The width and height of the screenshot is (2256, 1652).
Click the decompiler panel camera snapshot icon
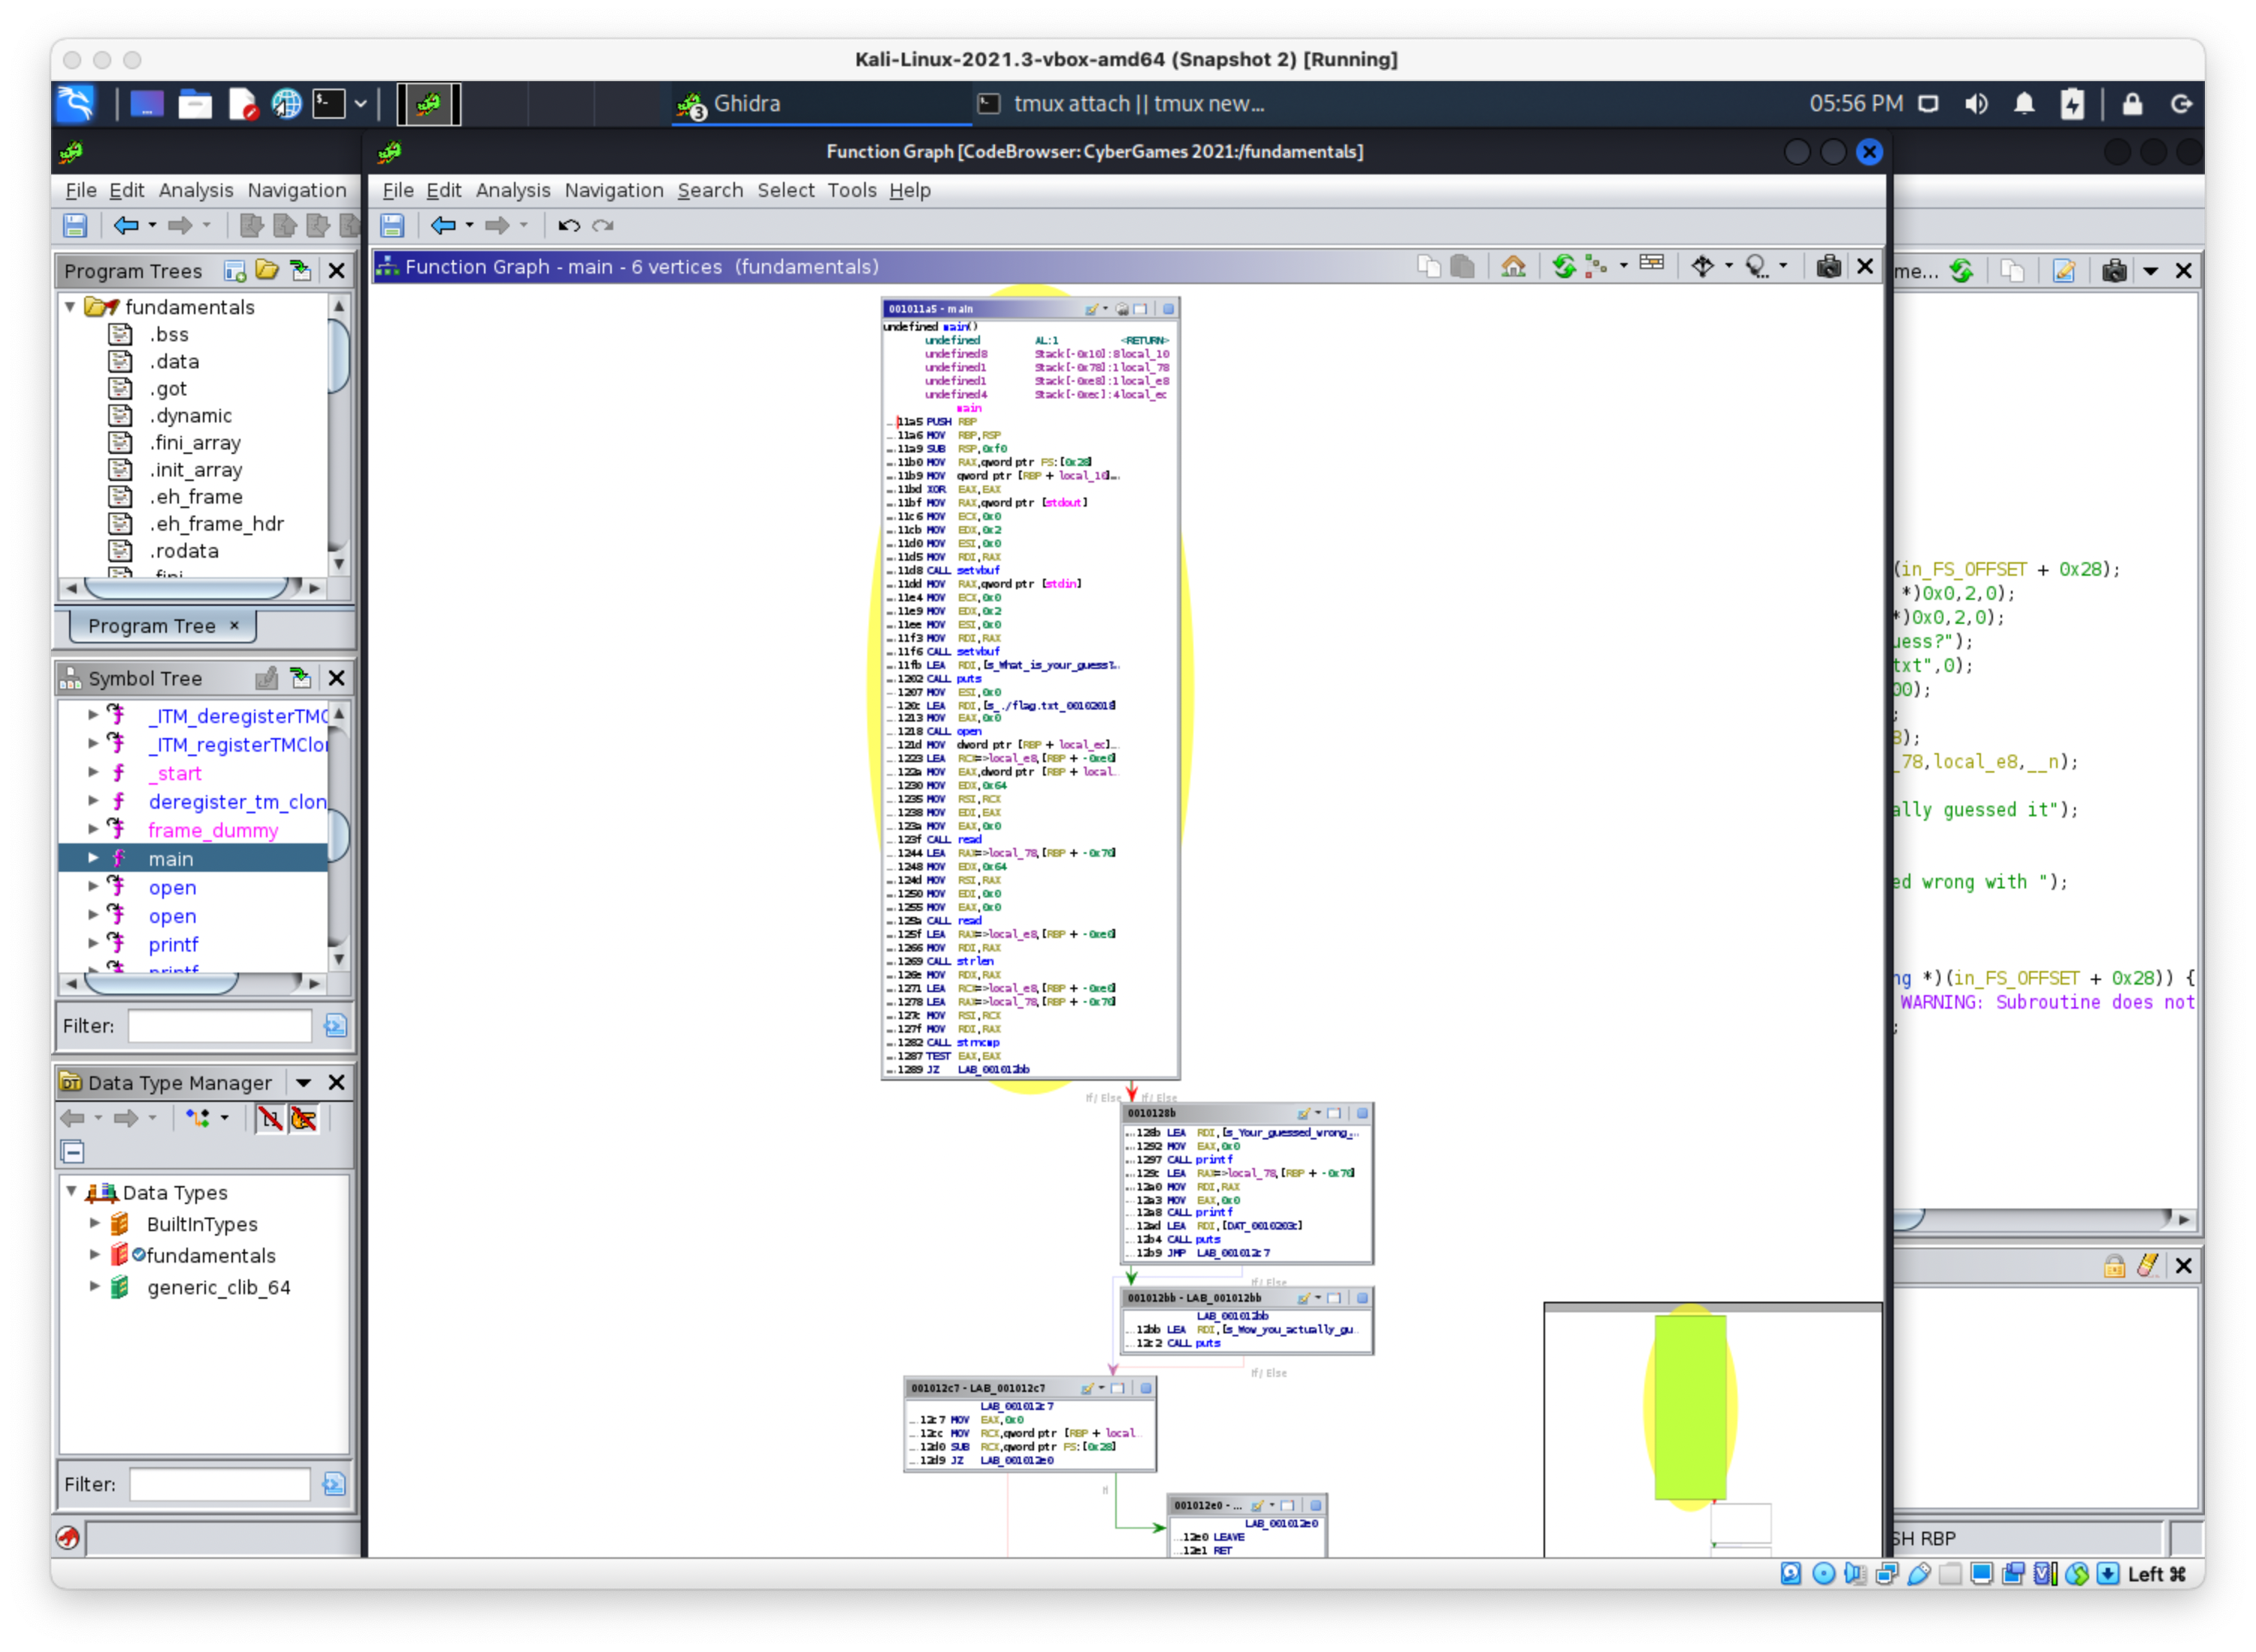tap(2114, 271)
